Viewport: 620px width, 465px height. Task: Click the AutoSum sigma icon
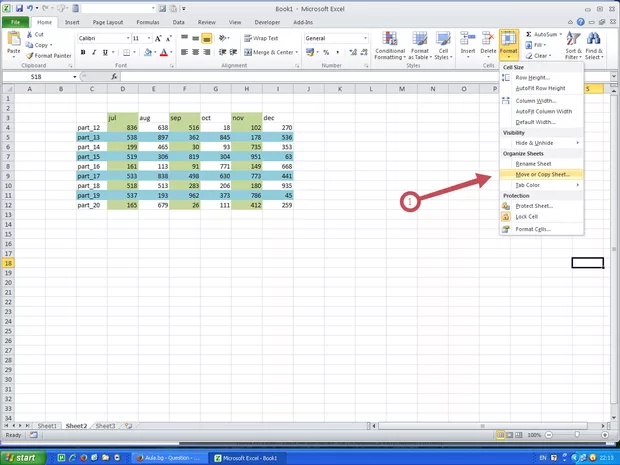[x=527, y=34]
